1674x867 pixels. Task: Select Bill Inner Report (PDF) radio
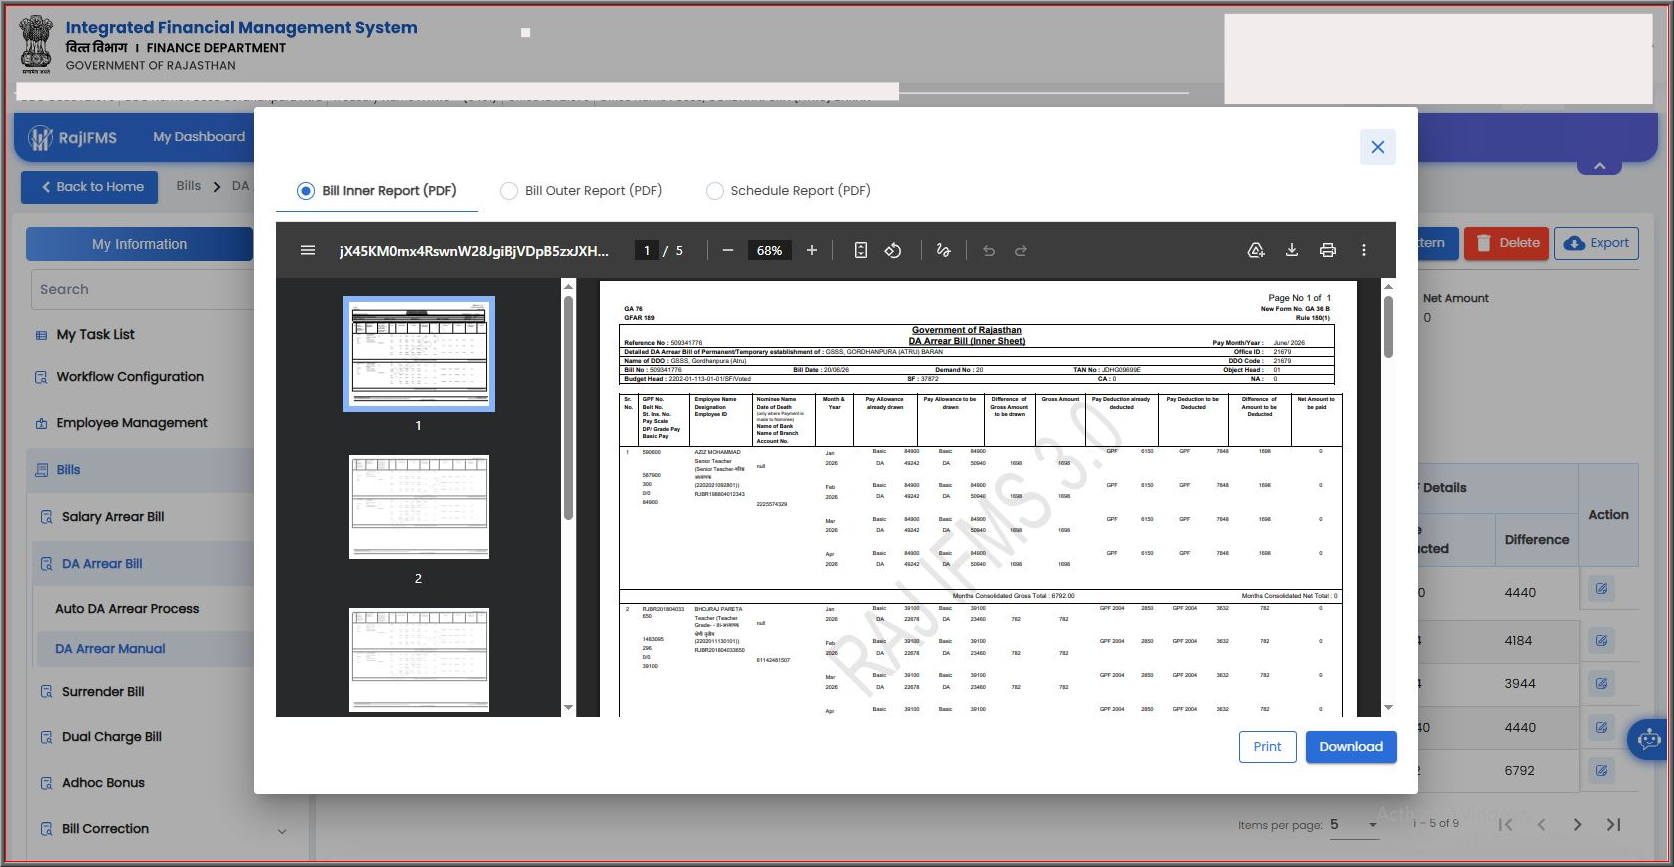click(306, 191)
